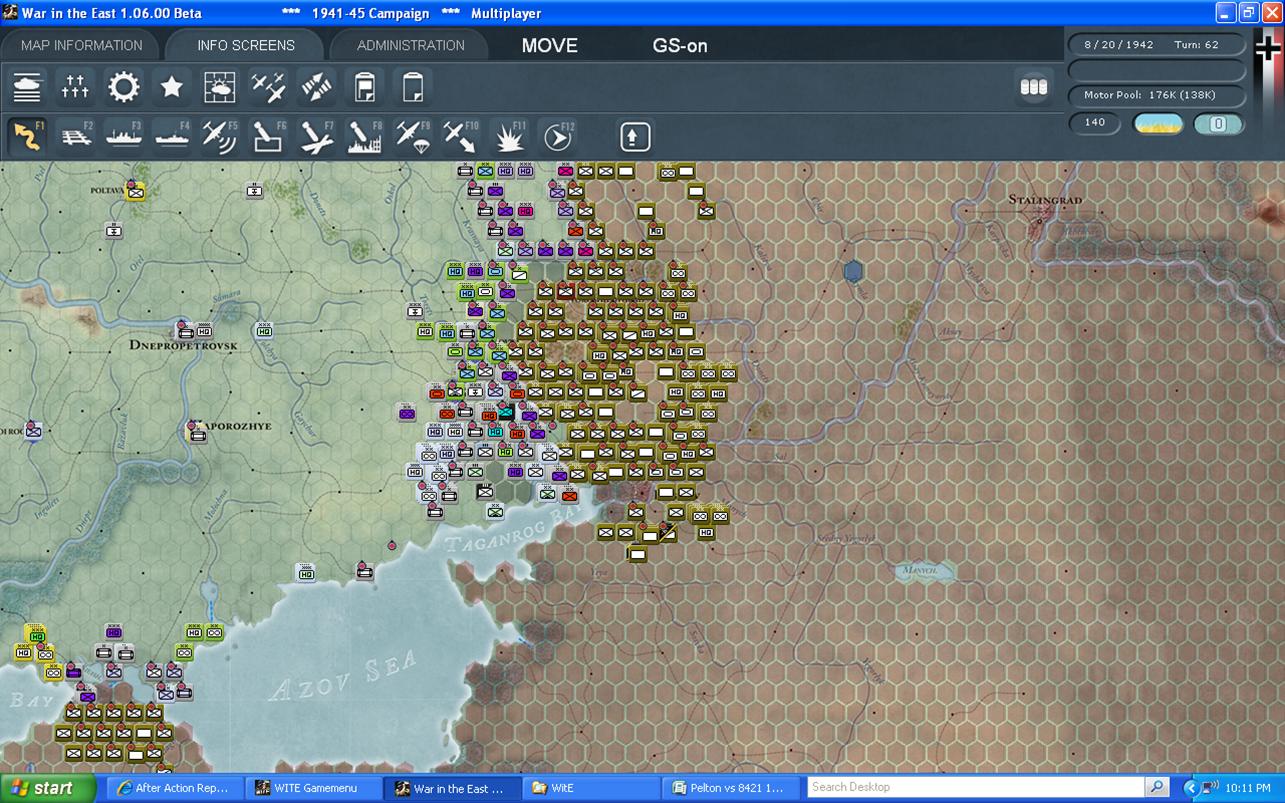Open the ADMINISTRATION tab
This screenshot has width=1285, height=803.
click(x=410, y=45)
